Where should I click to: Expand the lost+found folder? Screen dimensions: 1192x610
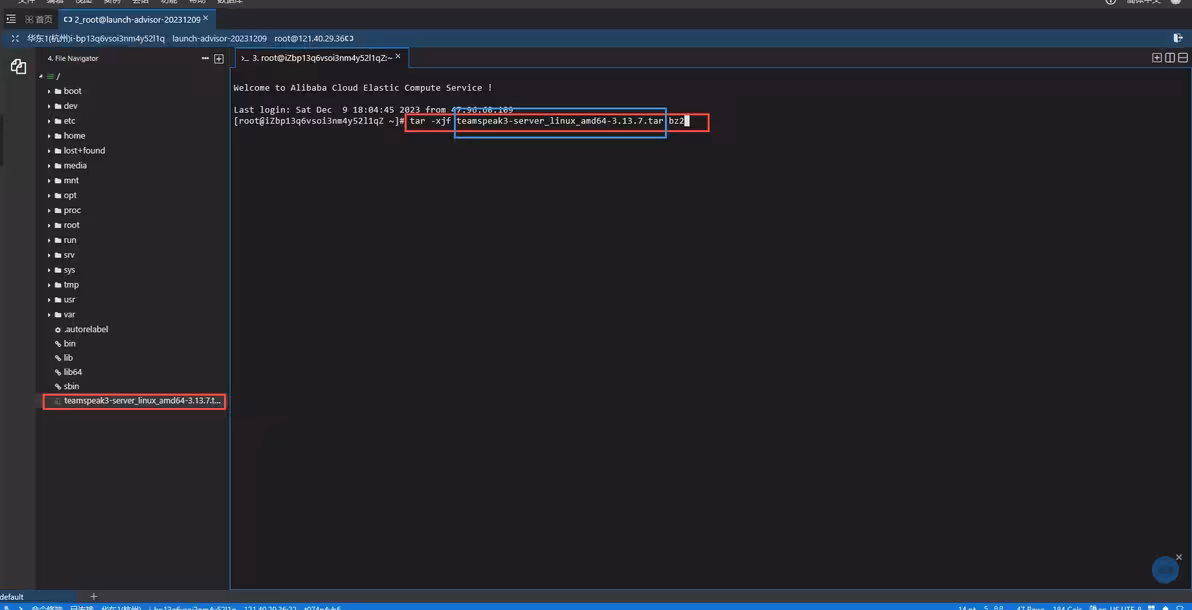click(x=49, y=151)
